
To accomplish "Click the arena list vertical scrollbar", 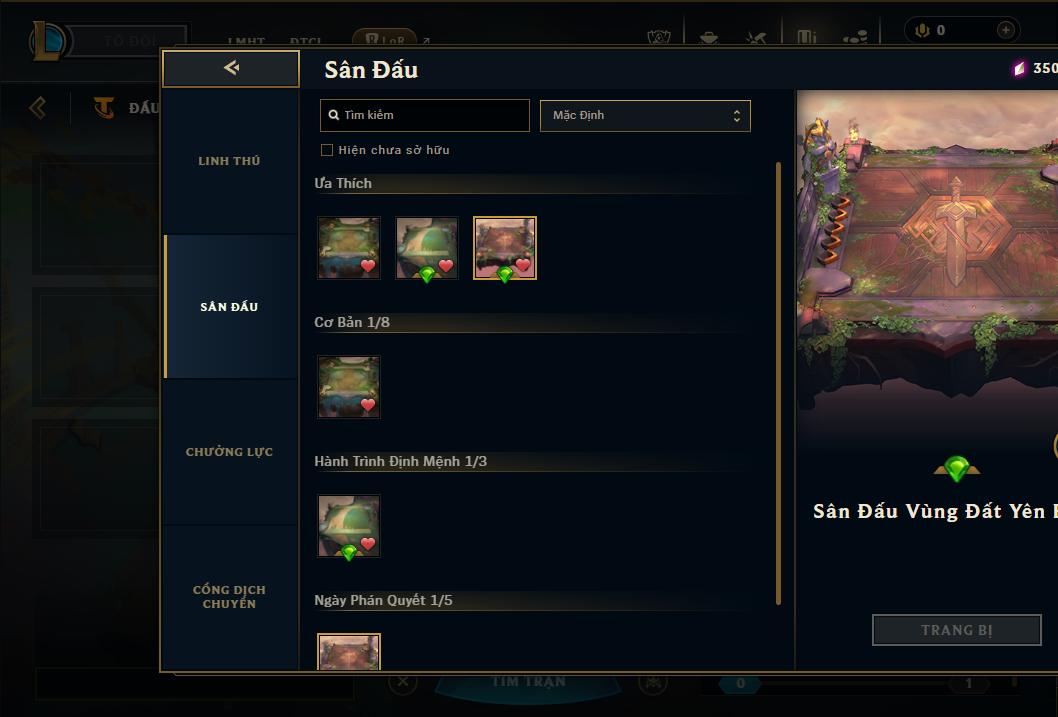I will 778,383.
